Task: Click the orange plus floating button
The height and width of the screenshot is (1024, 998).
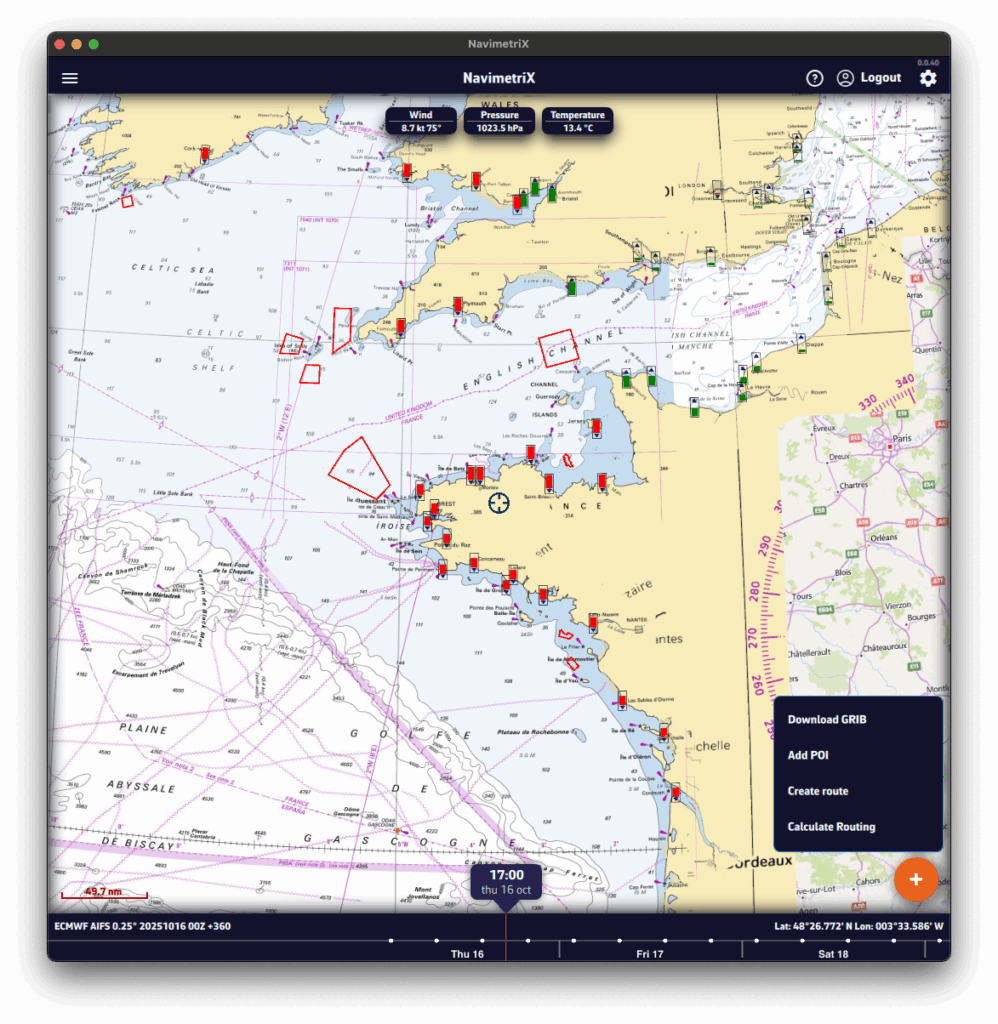Action: pyautogui.click(x=915, y=879)
